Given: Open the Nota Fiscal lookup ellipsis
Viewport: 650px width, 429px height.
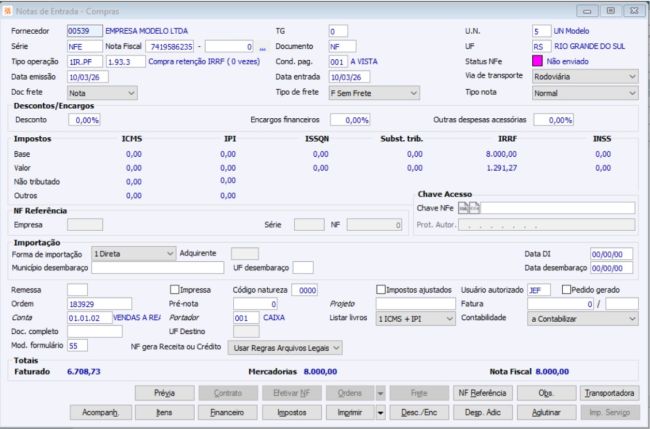Looking at the screenshot, I should point(262,48).
